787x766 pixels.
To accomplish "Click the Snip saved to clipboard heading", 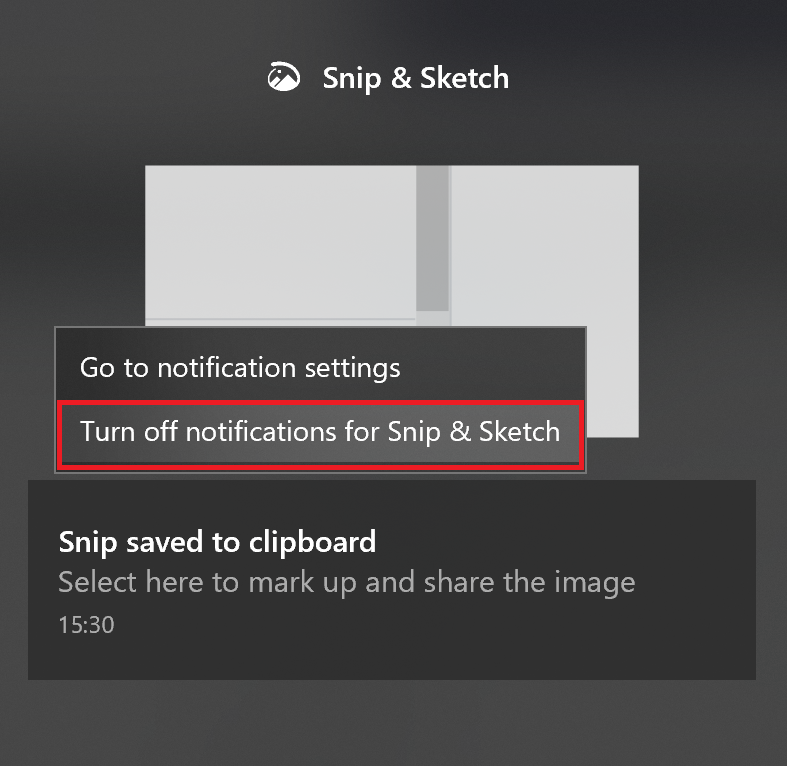I will point(217,542).
